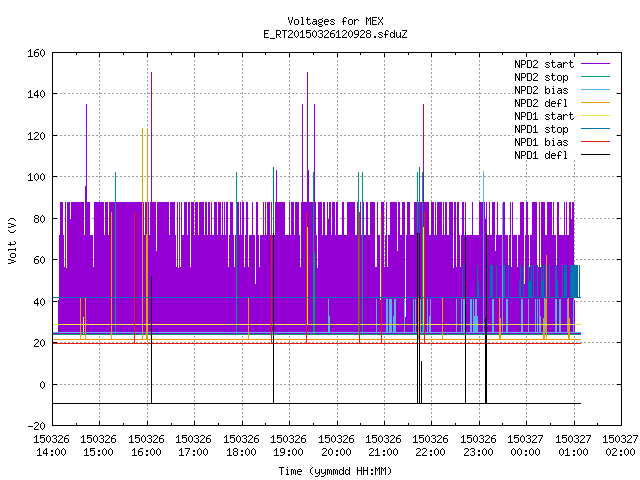This screenshot has width=640, height=480.
Task: Click the 150326 21:00 time tick label
Action: click(383, 446)
